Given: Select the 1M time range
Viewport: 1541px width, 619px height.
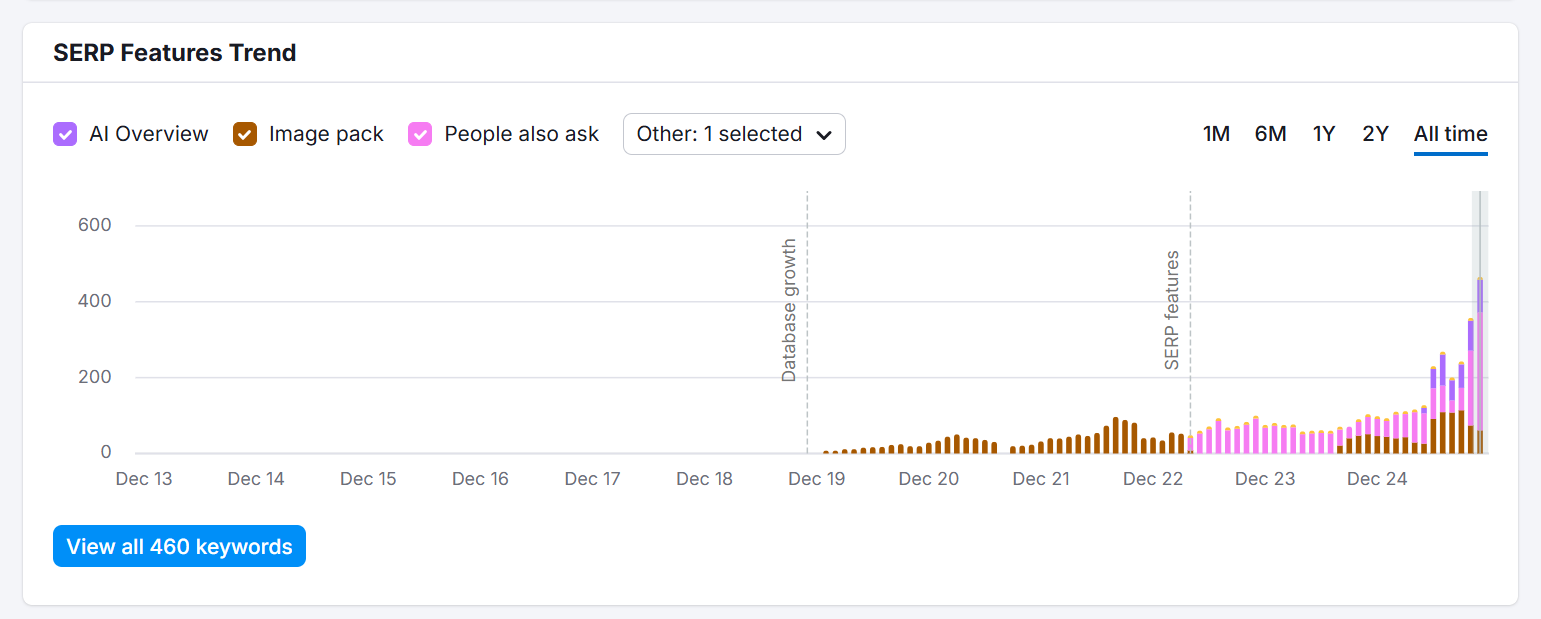Looking at the screenshot, I should coord(1216,134).
